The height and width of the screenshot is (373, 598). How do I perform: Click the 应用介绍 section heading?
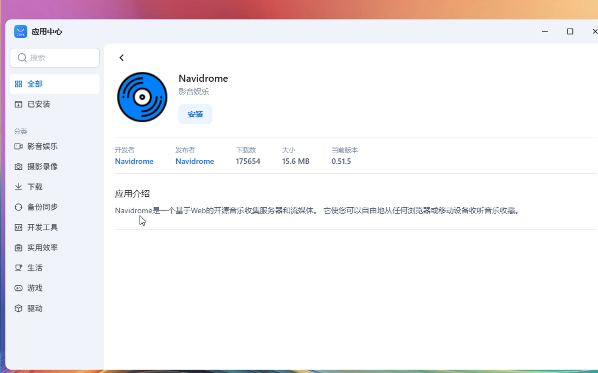[x=132, y=194]
